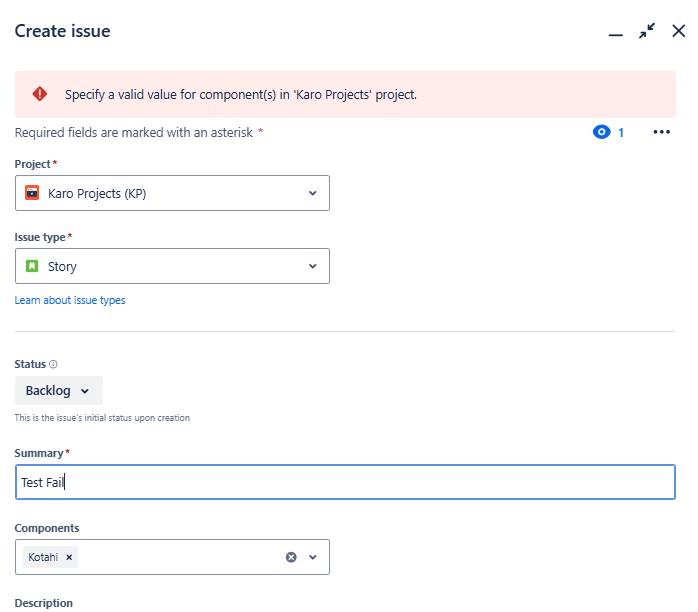Image resolution: width=698 pixels, height=612 pixels.
Task: Click the watcher count number 1
Action: click(x=620, y=132)
